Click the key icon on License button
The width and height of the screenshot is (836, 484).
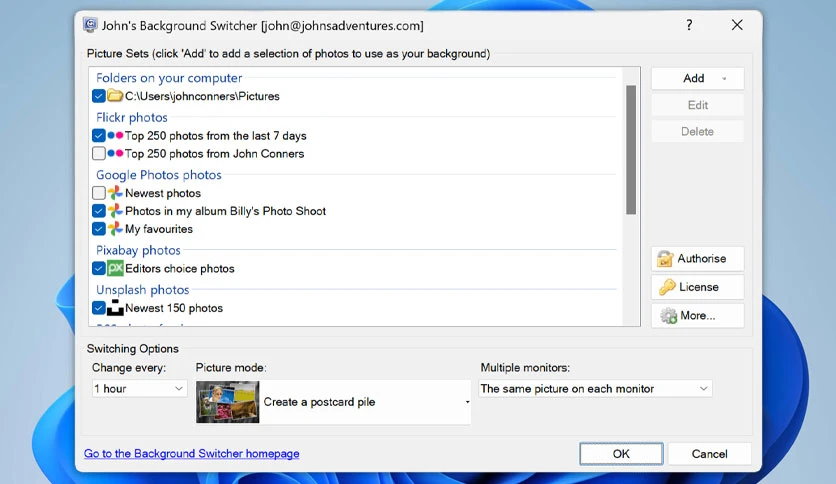667,287
